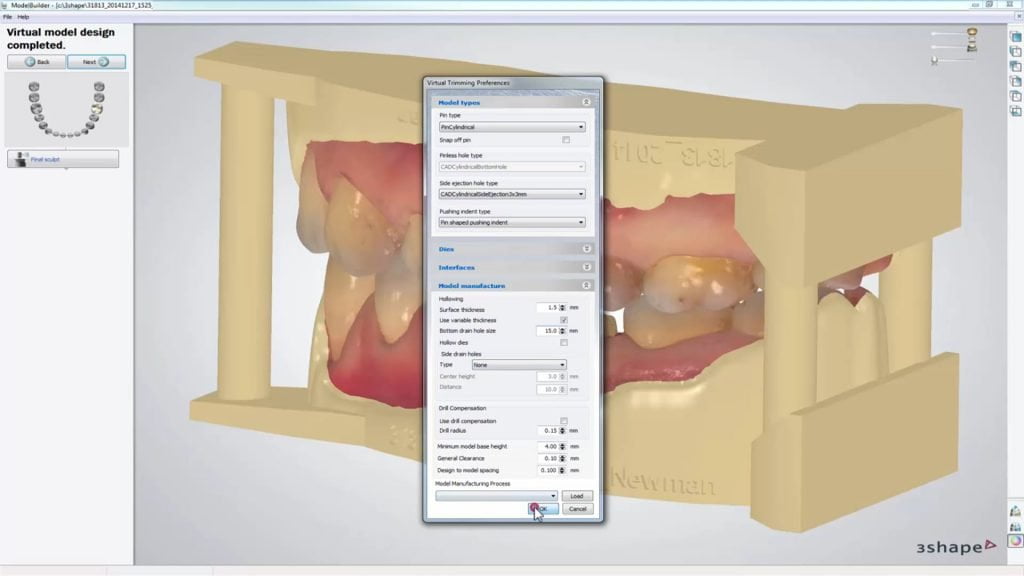Open Side drain holes Type dropdown
Screen dimensions: 1024x576
coord(518,365)
